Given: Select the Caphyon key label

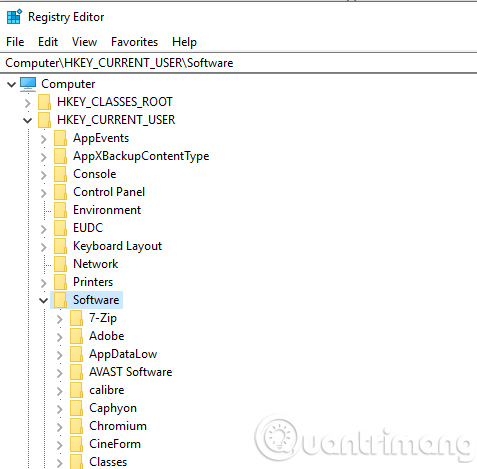Looking at the screenshot, I should coord(113,408).
